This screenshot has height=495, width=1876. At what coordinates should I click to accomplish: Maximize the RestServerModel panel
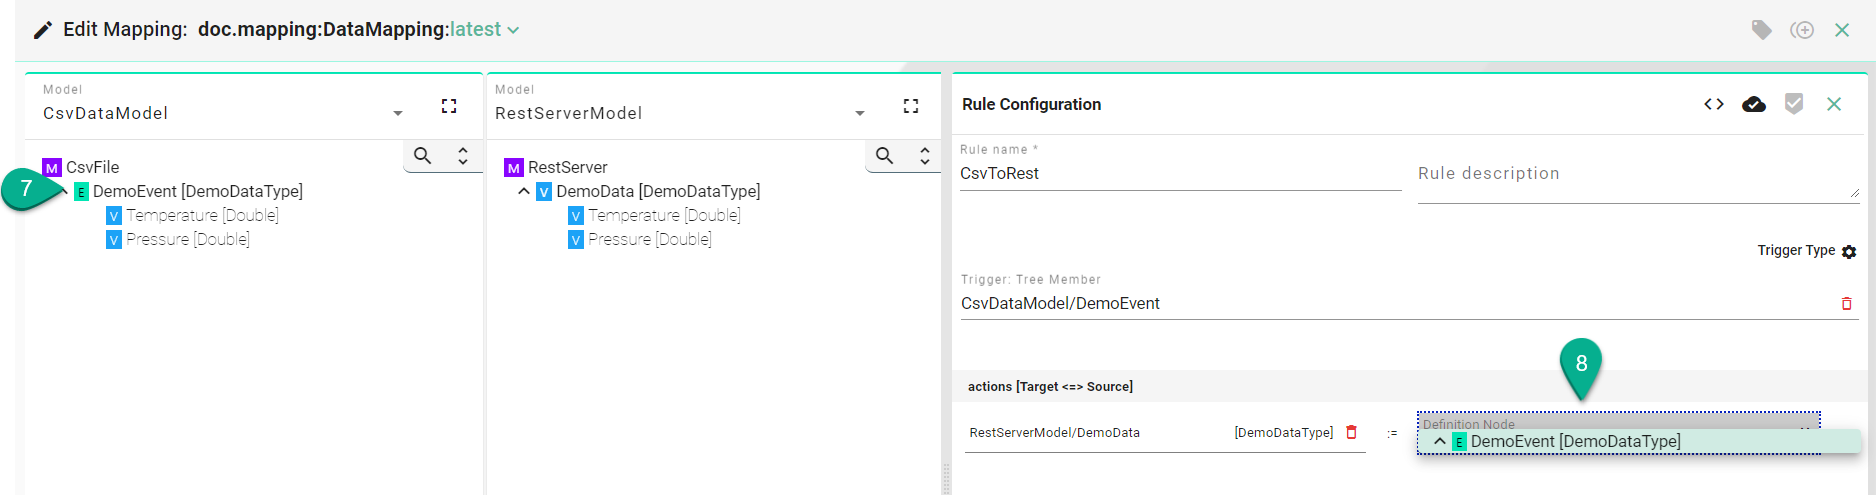(911, 106)
